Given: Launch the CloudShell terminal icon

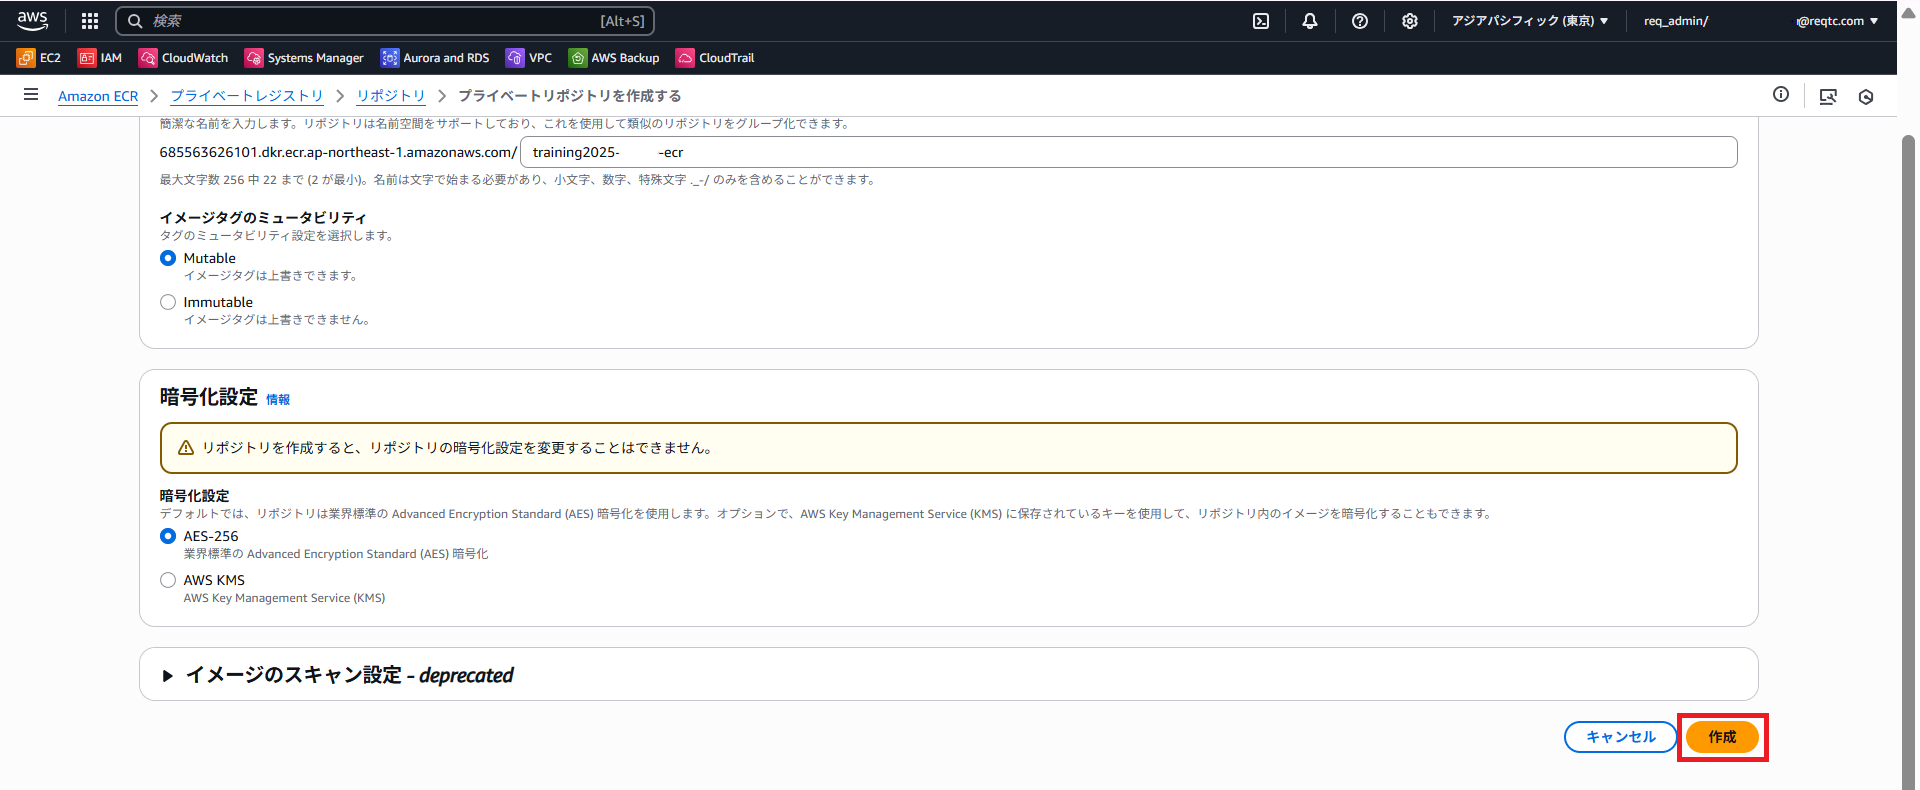Looking at the screenshot, I should click(1261, 21).
